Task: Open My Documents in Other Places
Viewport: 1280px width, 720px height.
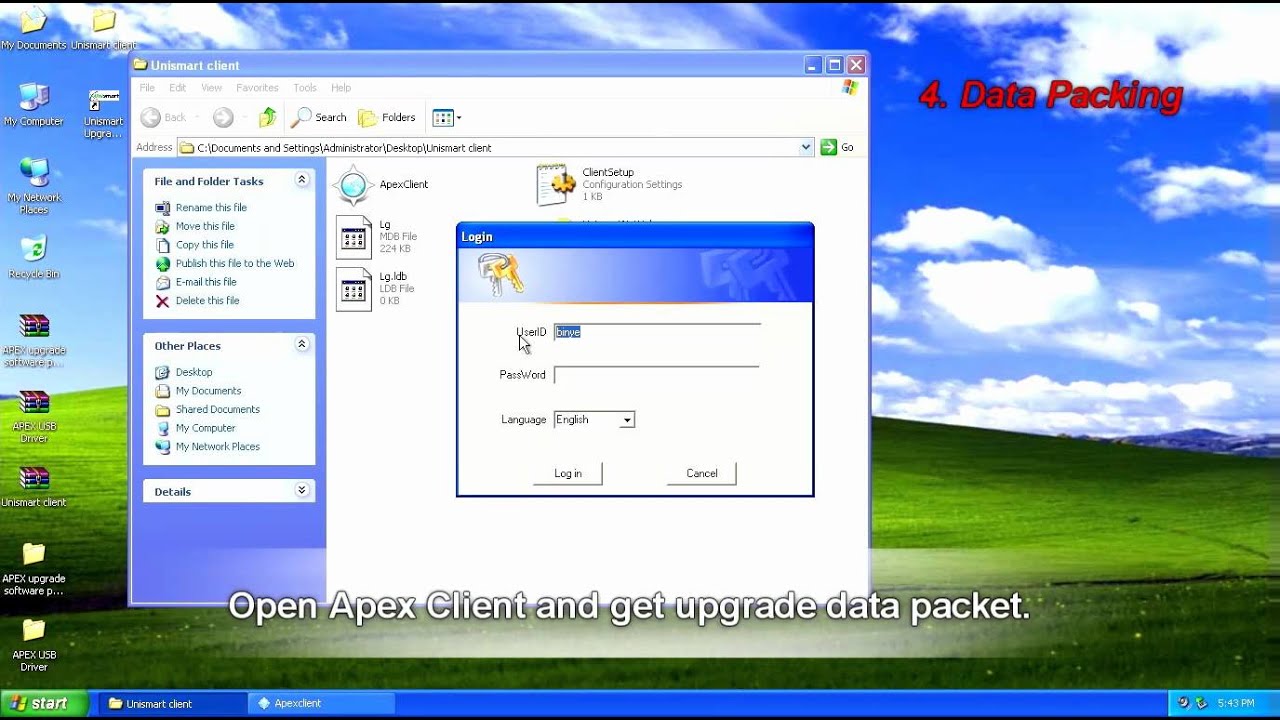Action: (x=208, y=391)
